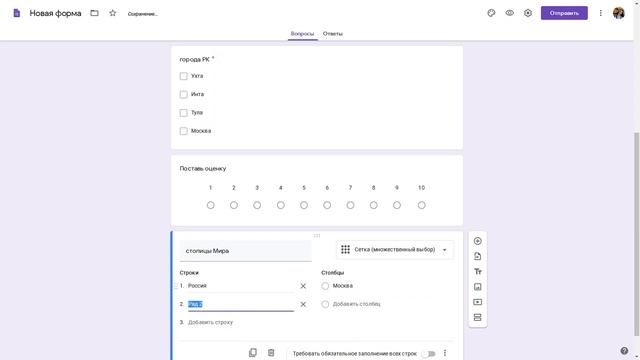
Task: Select rating 1 radio button
Action: pyautogui.click(x=210, y=205)
